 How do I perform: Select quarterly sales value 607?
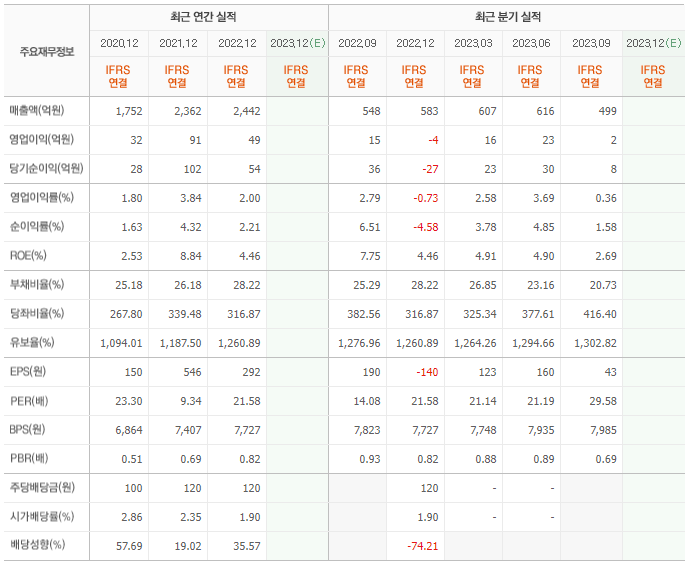click(x=487, y=111)
